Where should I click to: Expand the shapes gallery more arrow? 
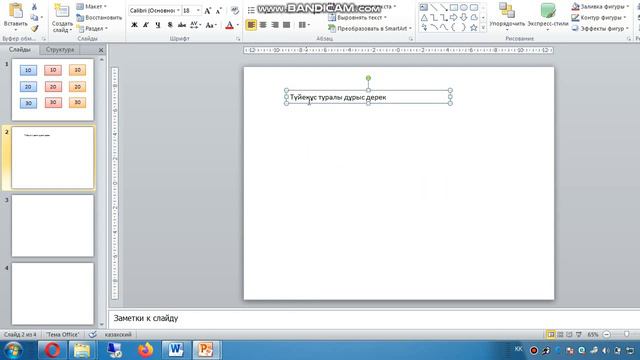(483, 28)
